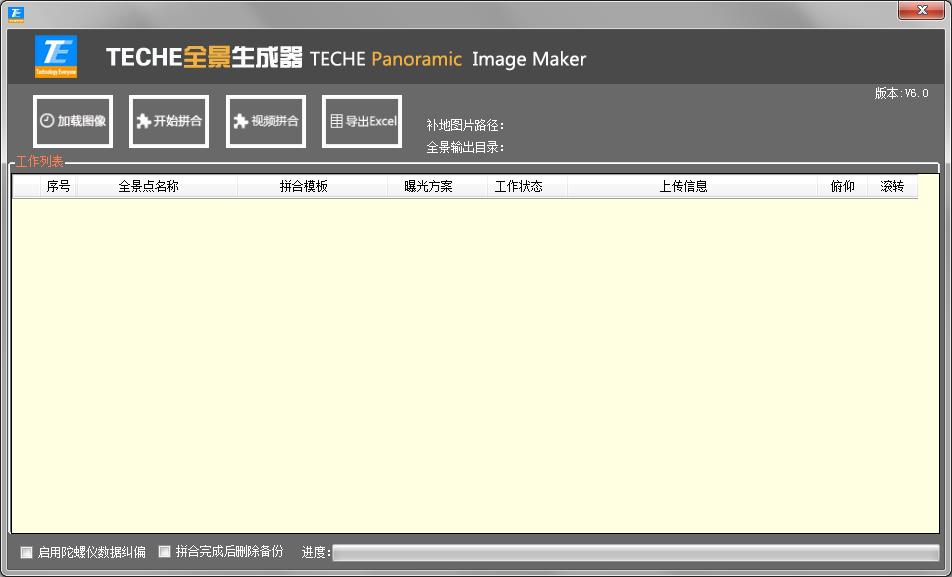Click the 俯仰 column header
952x577 pixels.
pyautogui.click(x=842, y=185)
